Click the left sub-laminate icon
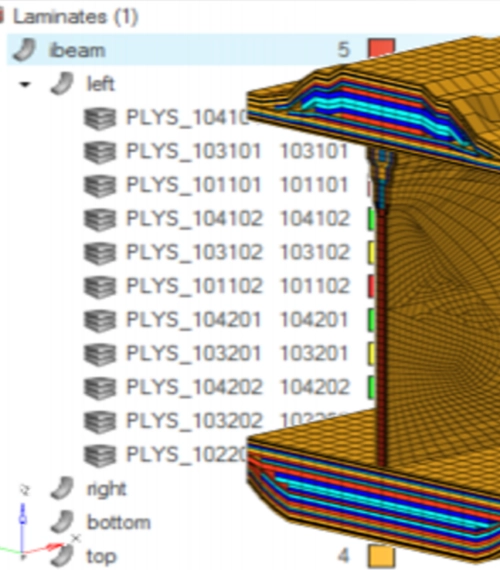Image resolution: width=500 pixels, height=570 pixels. [x=62, y=84]
